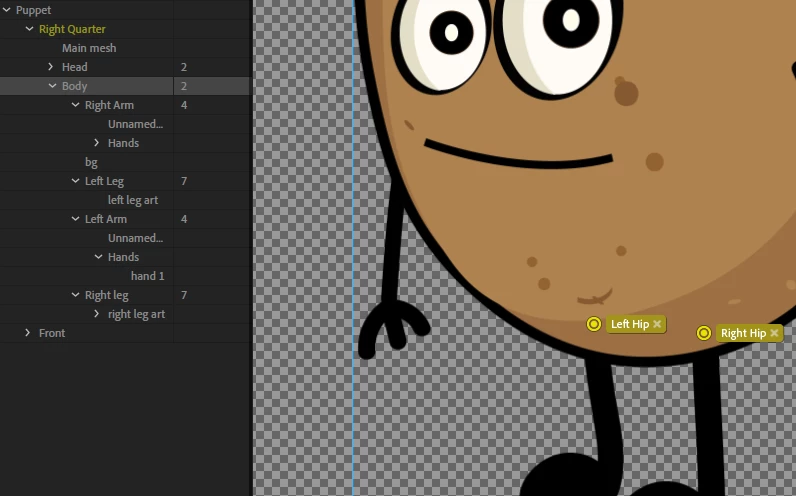Collapse the Right leg group chevron
This screenshot has height=496, width=796.
pyautogui.click(x=75, y=295)
